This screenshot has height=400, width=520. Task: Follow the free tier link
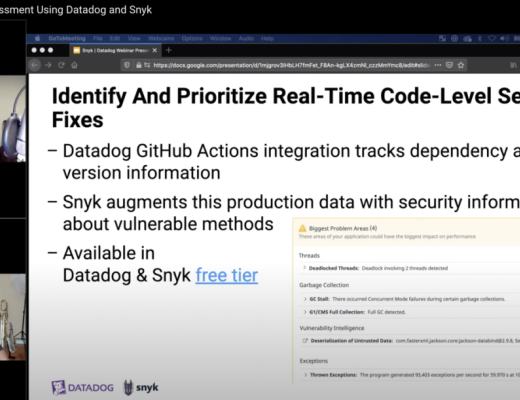tap(227, 275)
